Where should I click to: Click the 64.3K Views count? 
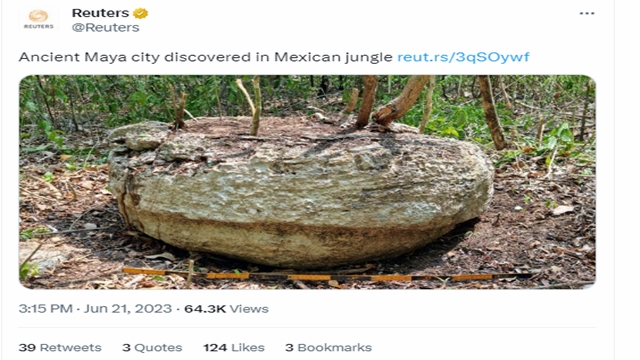coord(227,309)
